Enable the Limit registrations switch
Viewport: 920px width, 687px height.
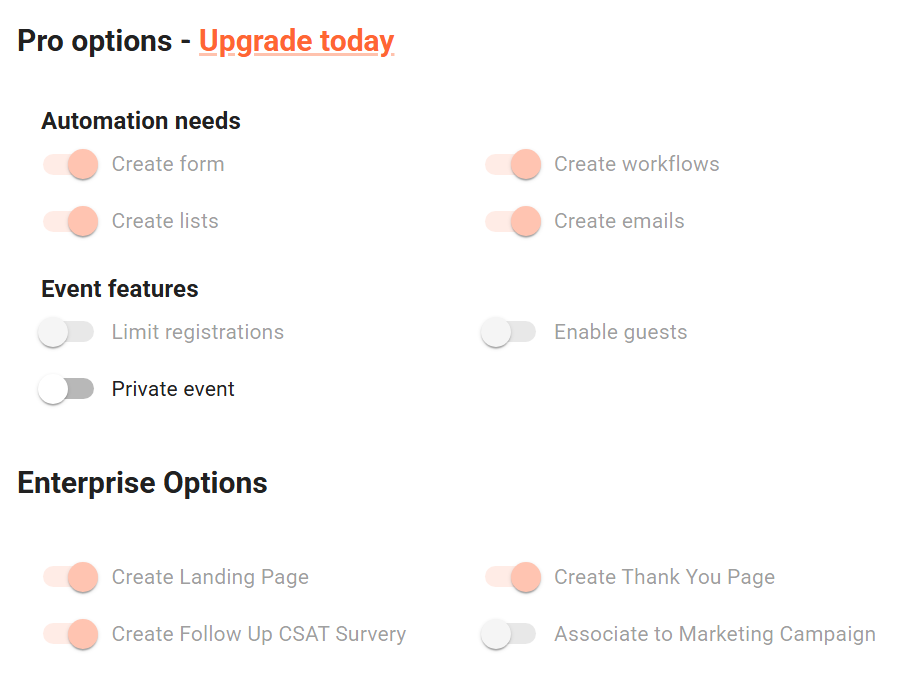click(66, 332)
